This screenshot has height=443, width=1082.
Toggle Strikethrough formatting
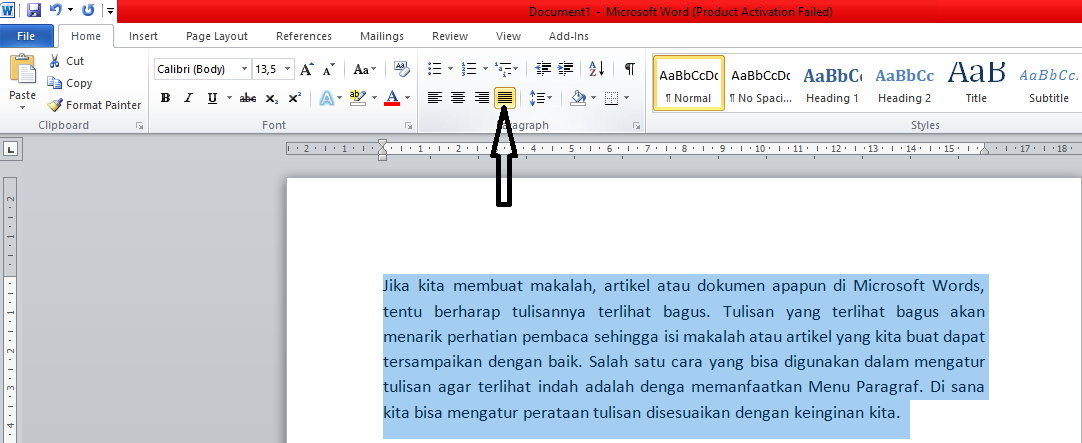tap(248, 98)
